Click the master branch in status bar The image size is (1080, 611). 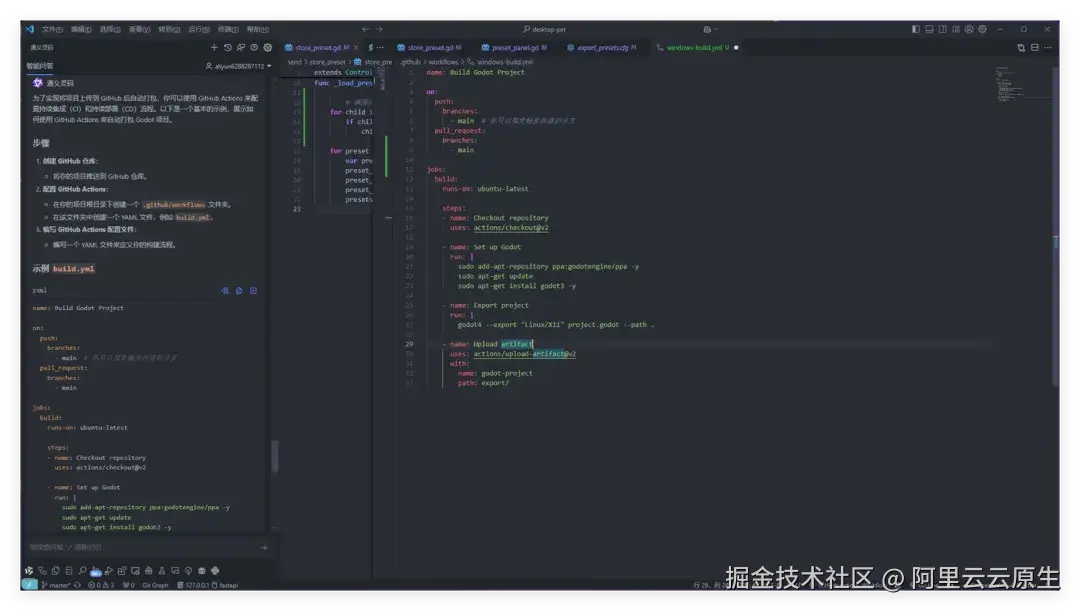(56, 586)
